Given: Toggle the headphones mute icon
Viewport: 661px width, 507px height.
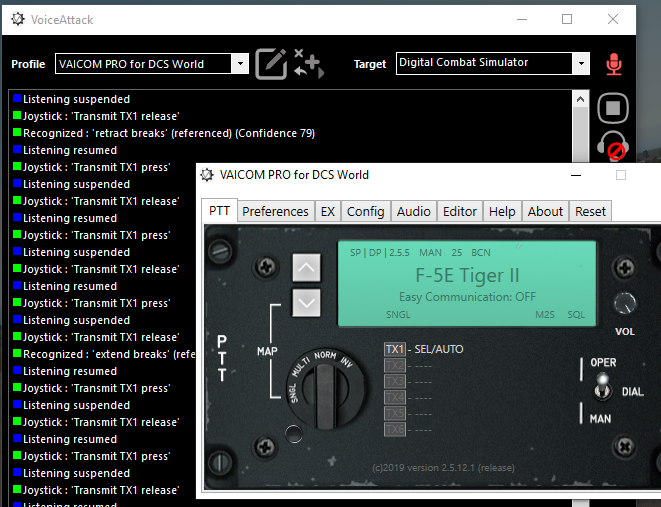Looking at the screenshot, I should tap(613, 146).
